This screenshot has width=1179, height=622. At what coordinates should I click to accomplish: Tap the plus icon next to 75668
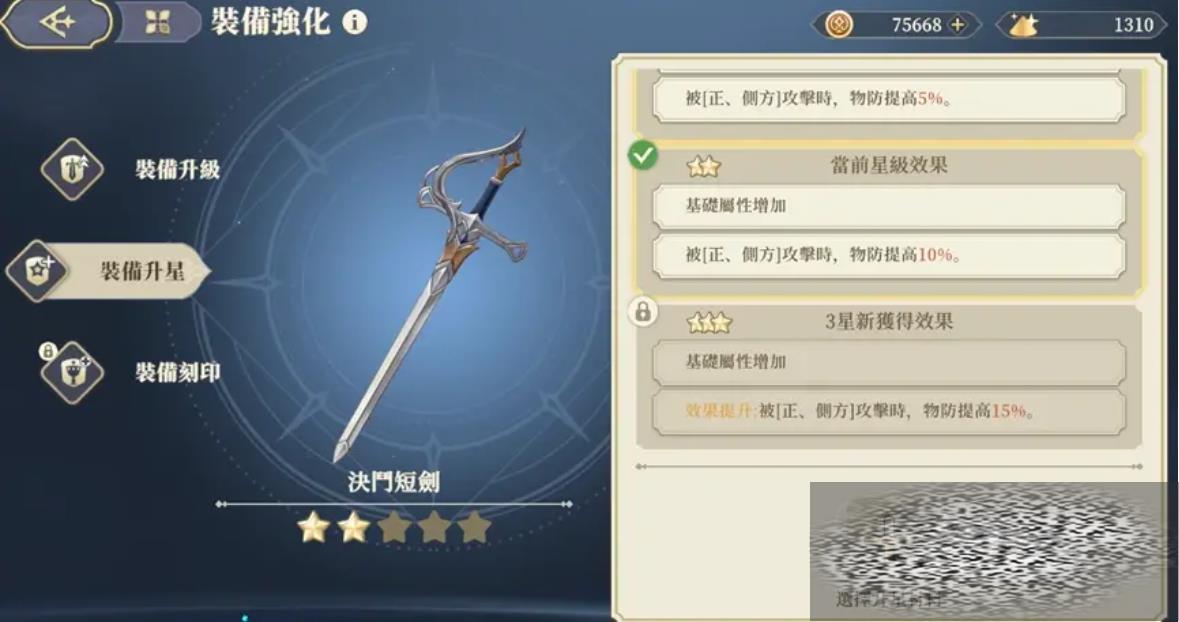pyautogui.click(x=957, y=25)
